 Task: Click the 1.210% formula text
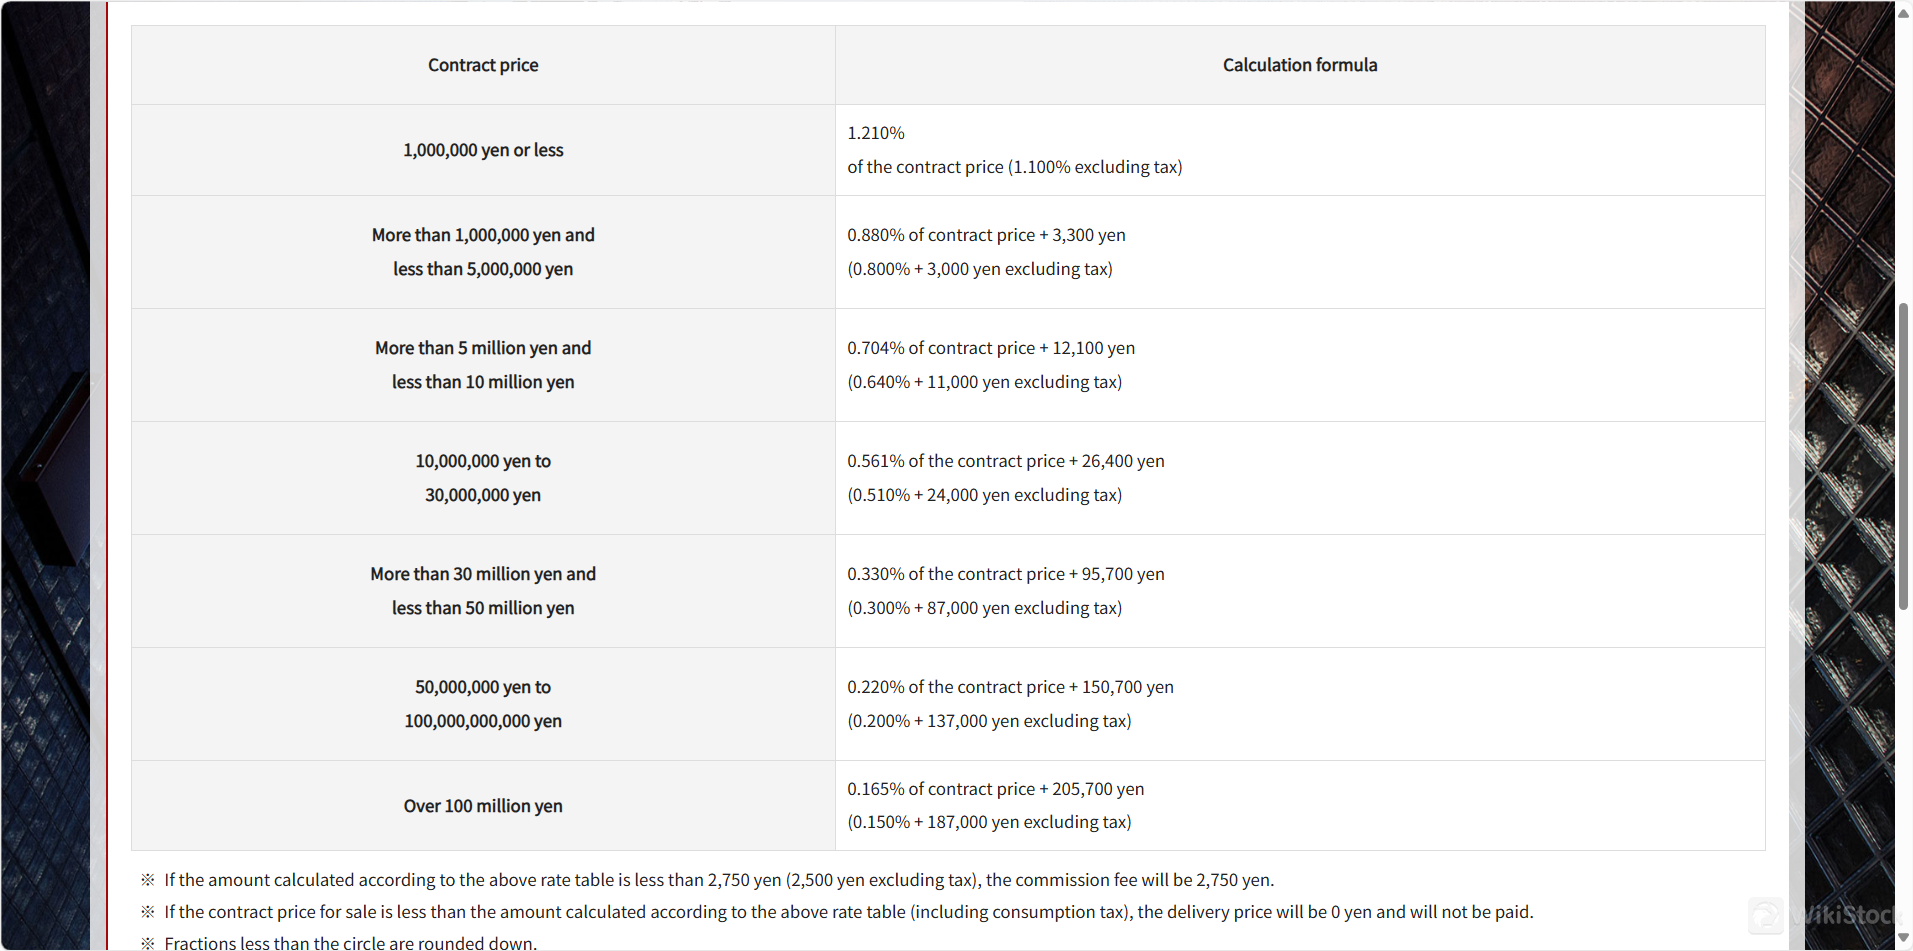click(875, 132)
